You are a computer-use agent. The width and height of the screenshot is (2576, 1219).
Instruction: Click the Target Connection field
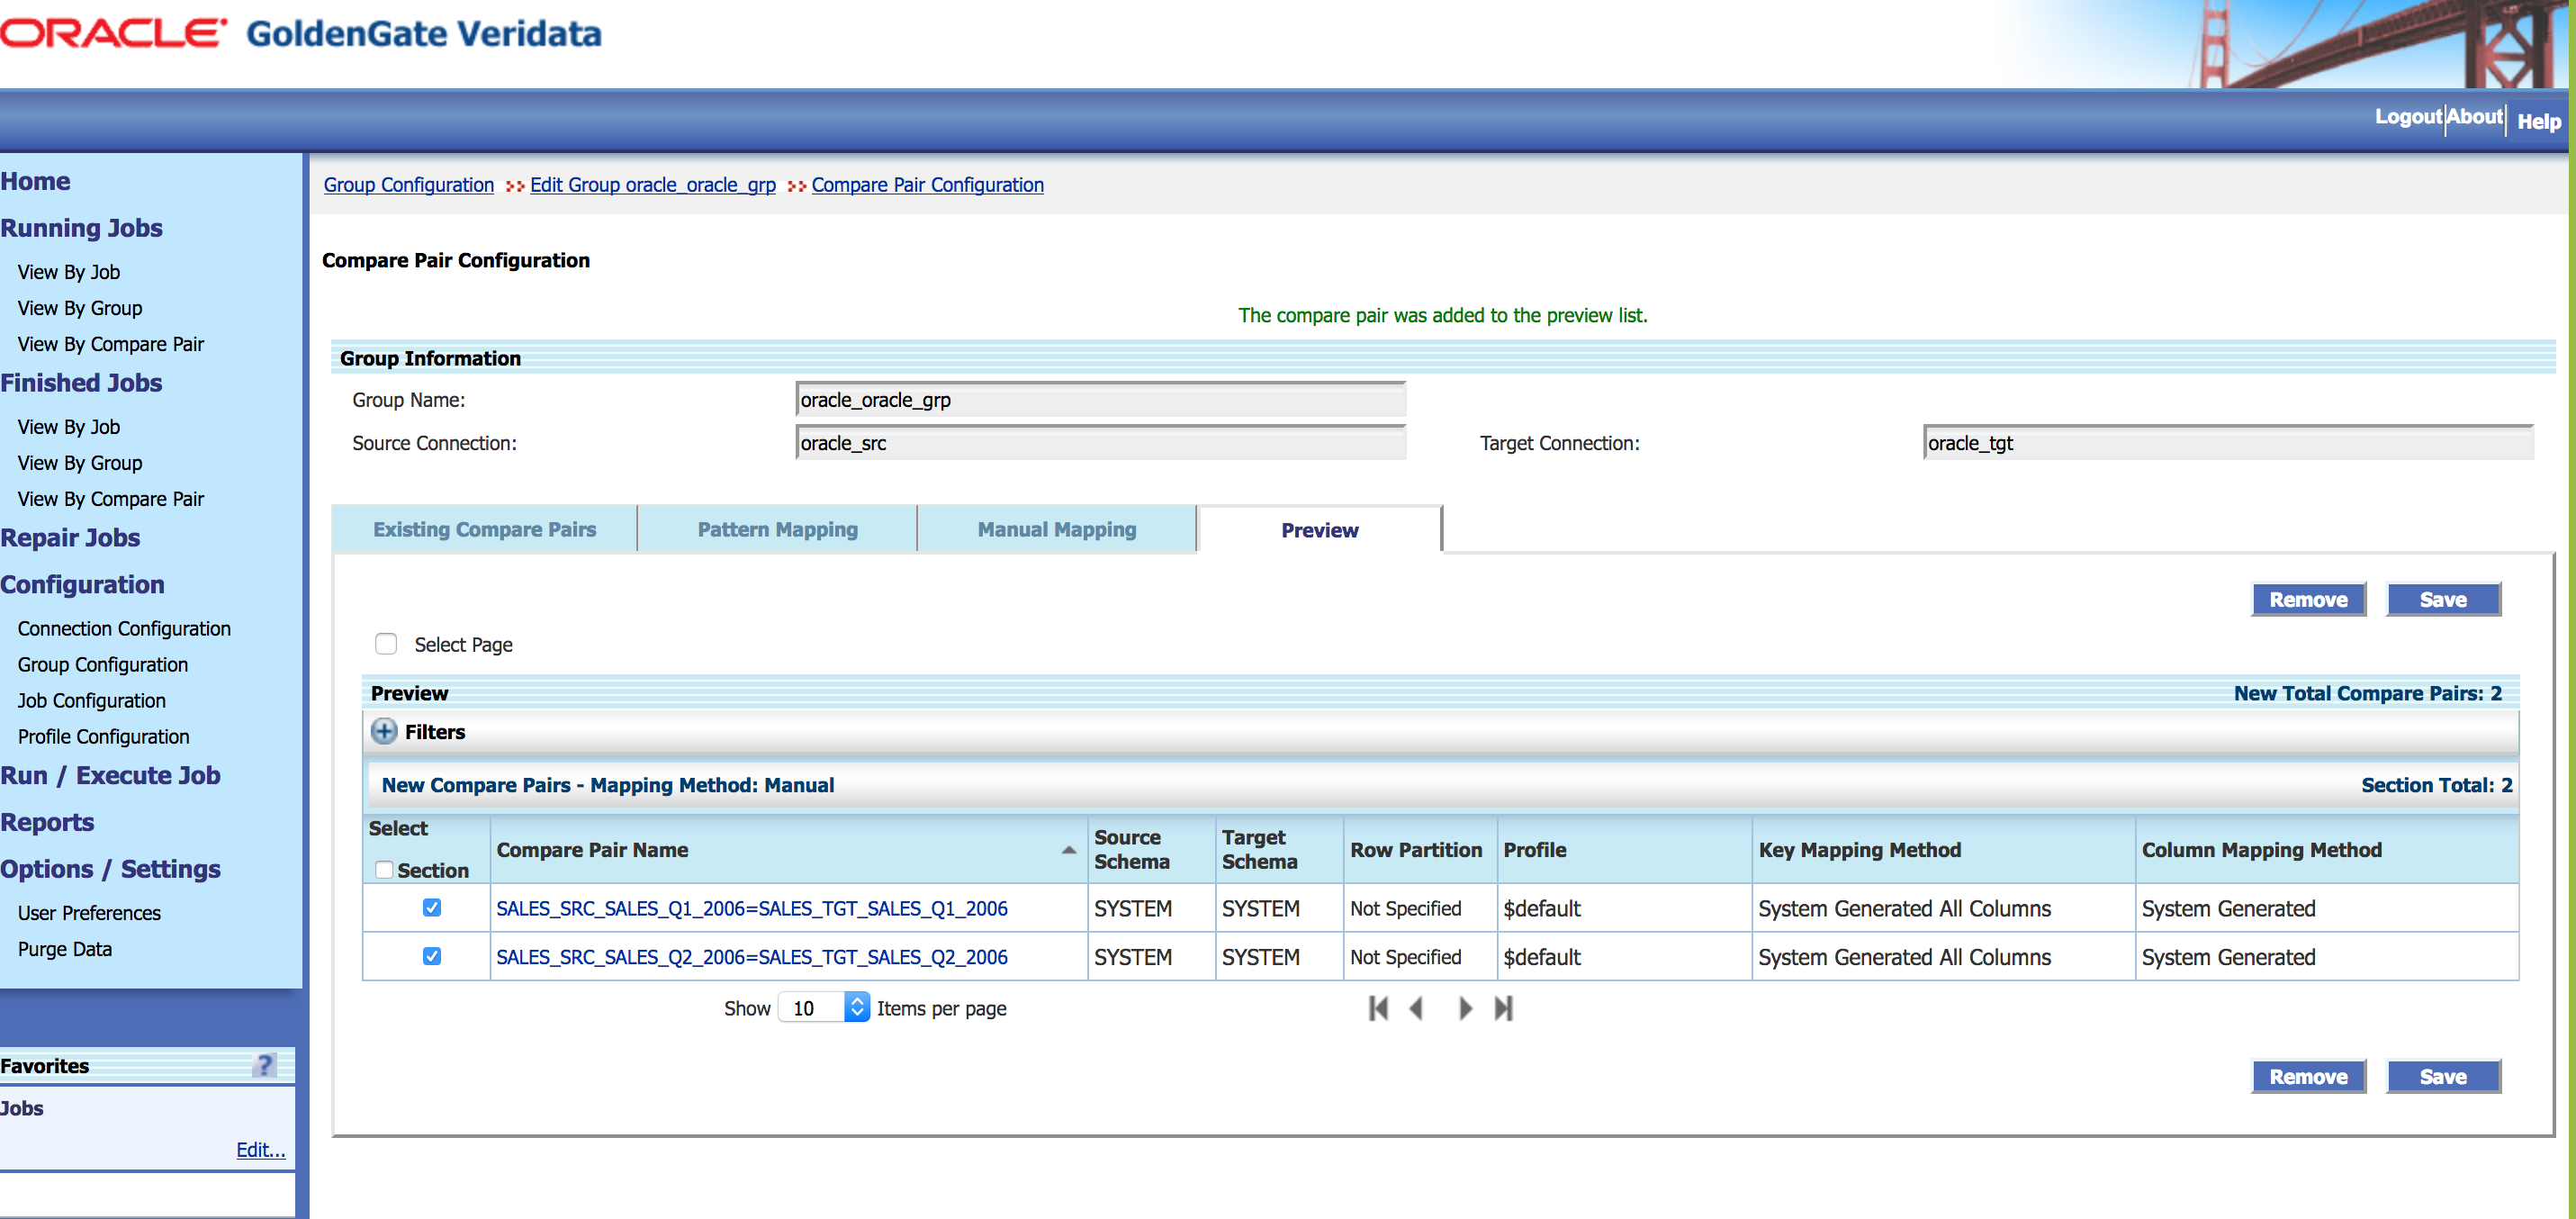[x=2228, y=443]
